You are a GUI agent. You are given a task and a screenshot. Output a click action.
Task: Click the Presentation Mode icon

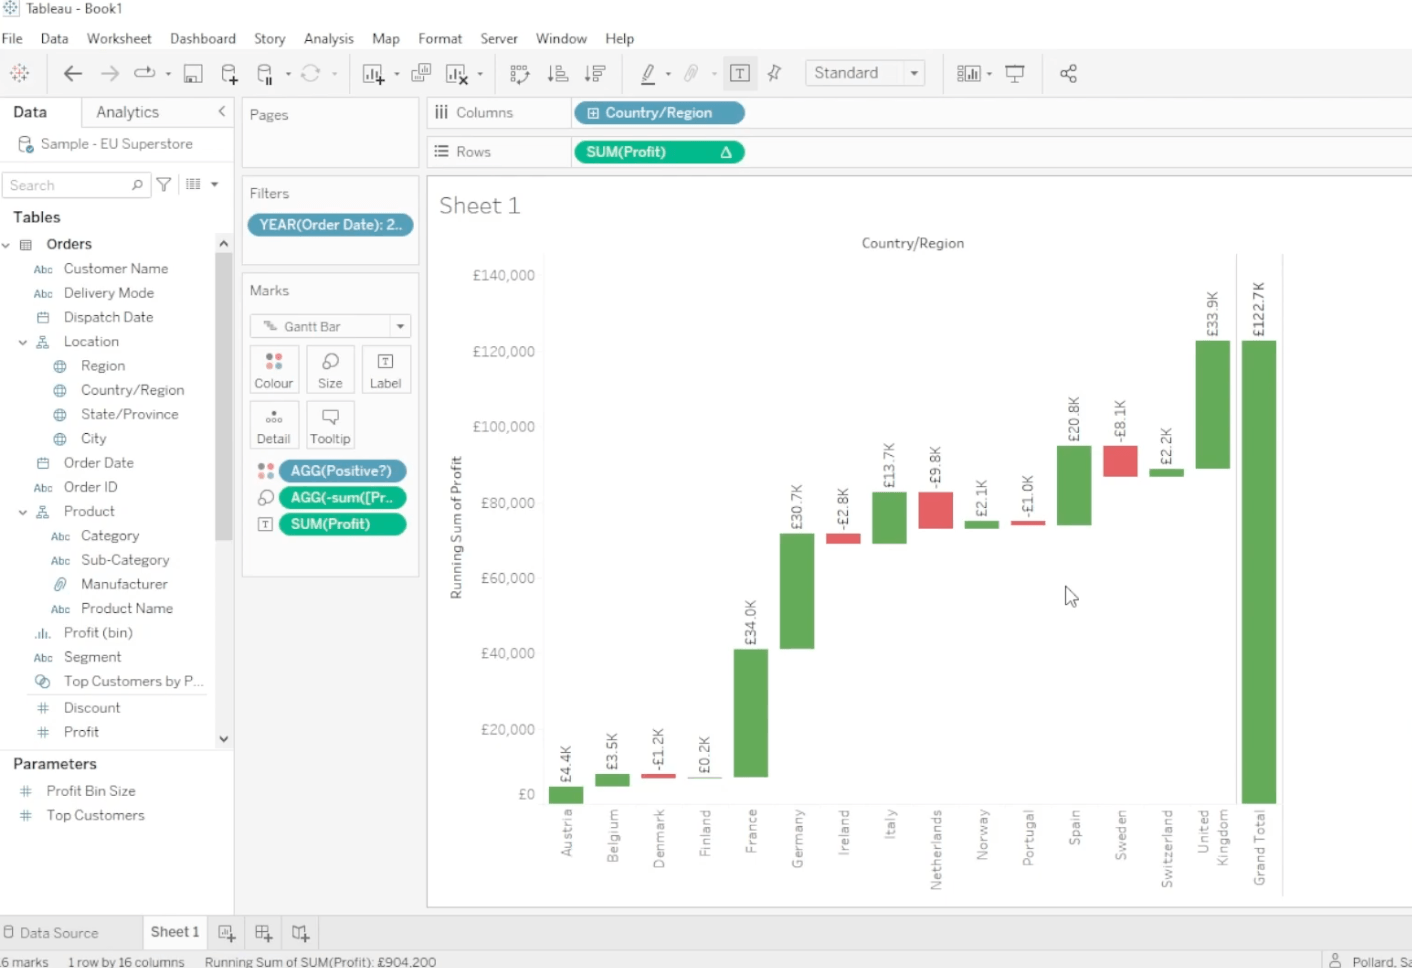(x=1016, y=72)
